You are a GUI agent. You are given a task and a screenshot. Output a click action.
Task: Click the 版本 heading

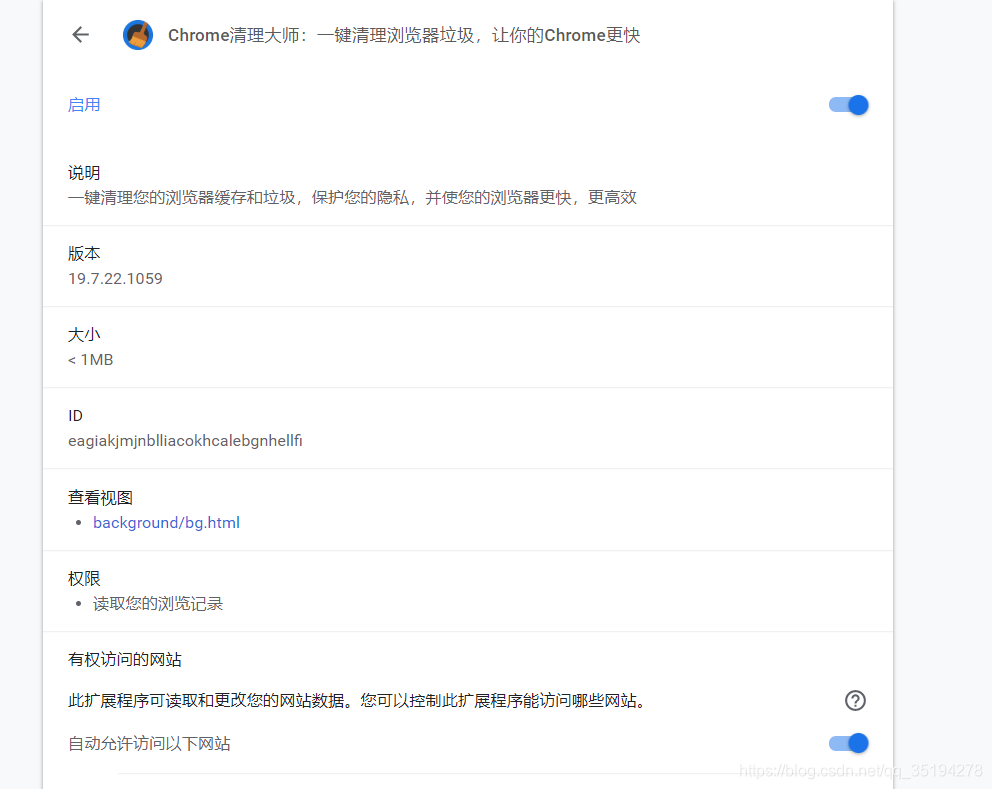(84, 254)
